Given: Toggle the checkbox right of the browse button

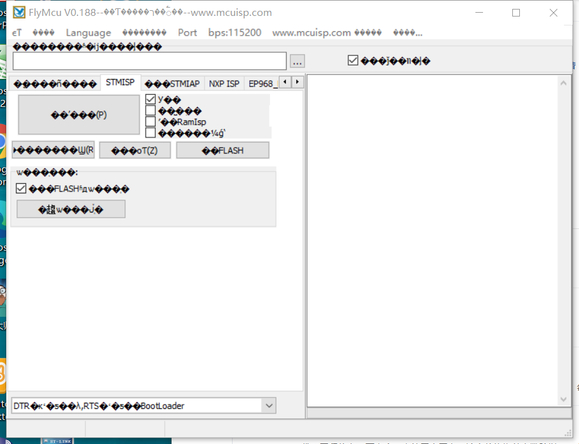Looking at the screenshot, I should pos(353,60).
